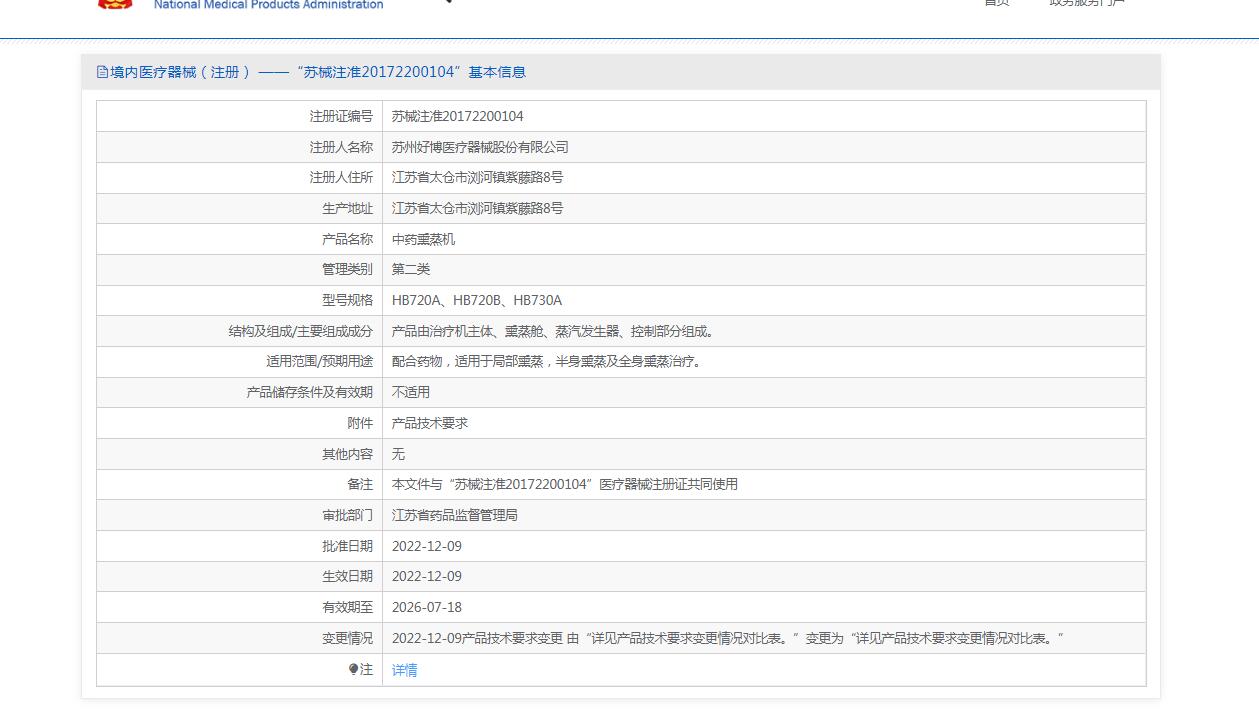Screen dimensions: 1259x724
Task: Select registration number value 苏械注准20172200104
Action: coord(457,116)
